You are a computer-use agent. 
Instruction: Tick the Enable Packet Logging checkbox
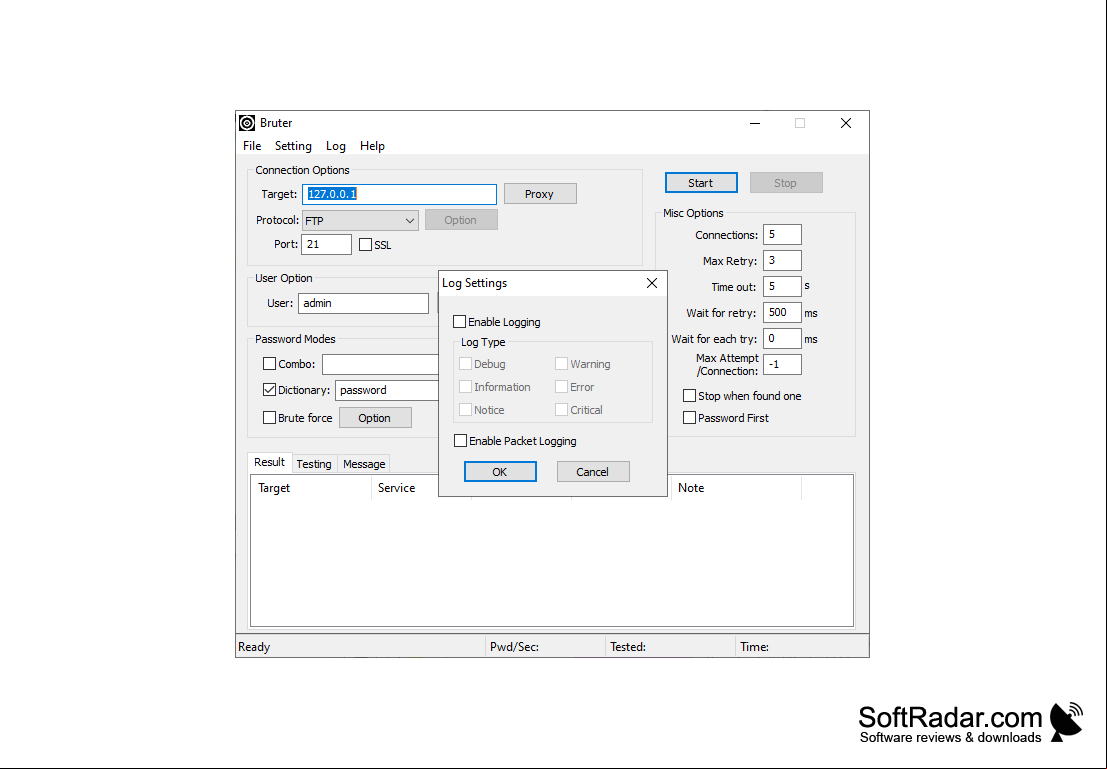click(460, 441)
